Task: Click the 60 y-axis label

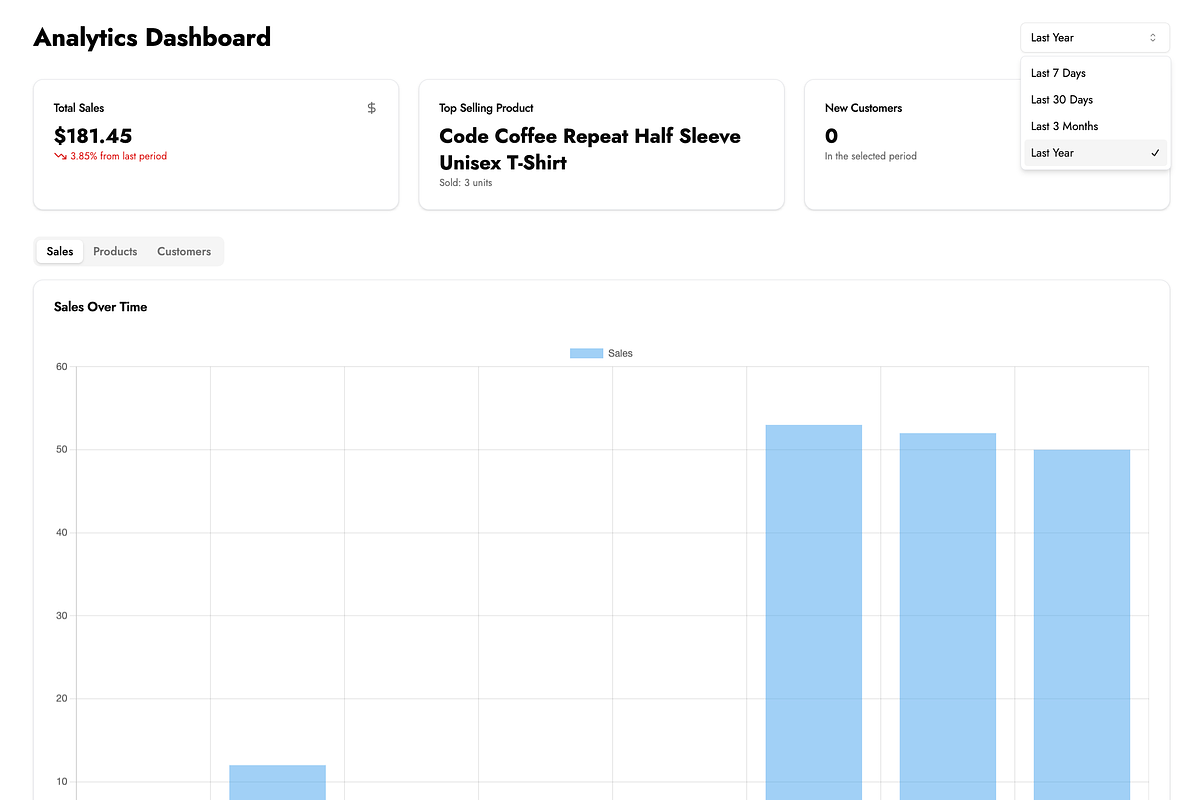Action: 61,367
